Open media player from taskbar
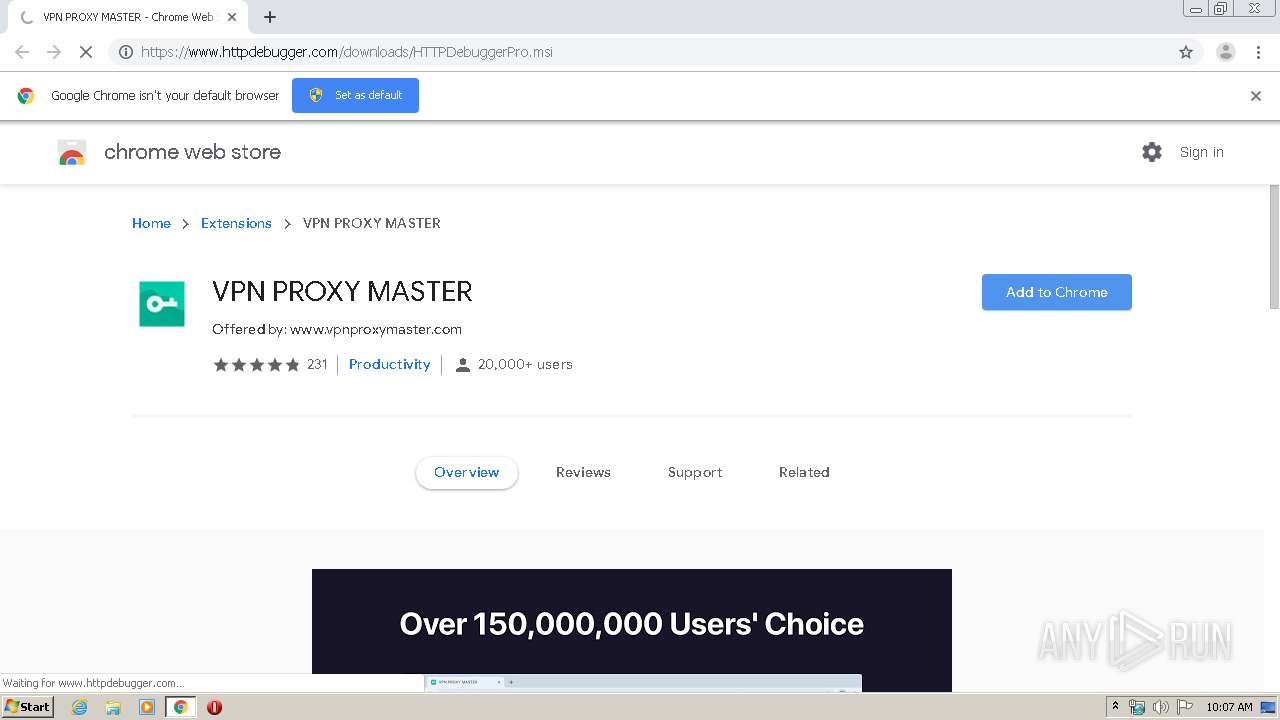 (x=147, y=707)
